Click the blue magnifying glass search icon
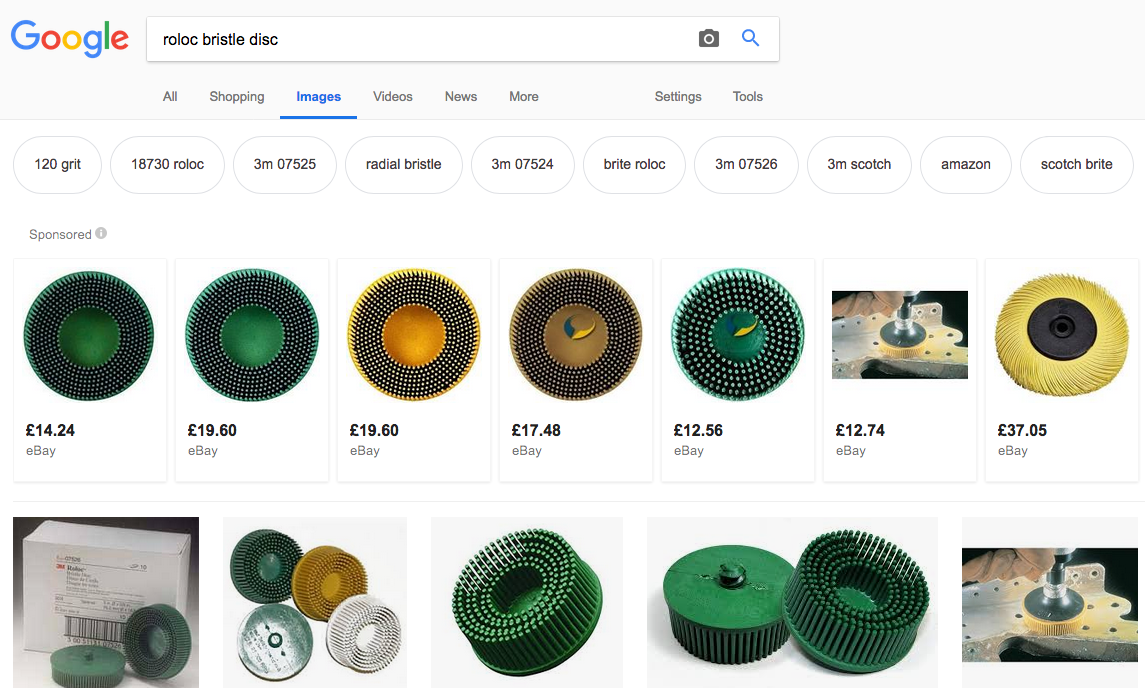 pyautogui.click(x=750, y=38)
